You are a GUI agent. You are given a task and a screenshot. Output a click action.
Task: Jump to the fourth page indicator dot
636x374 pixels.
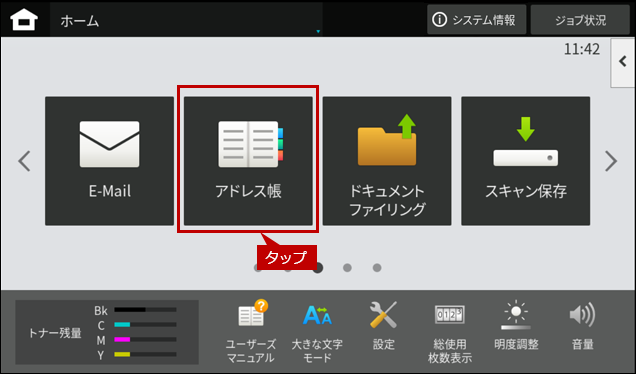[347, 268]
